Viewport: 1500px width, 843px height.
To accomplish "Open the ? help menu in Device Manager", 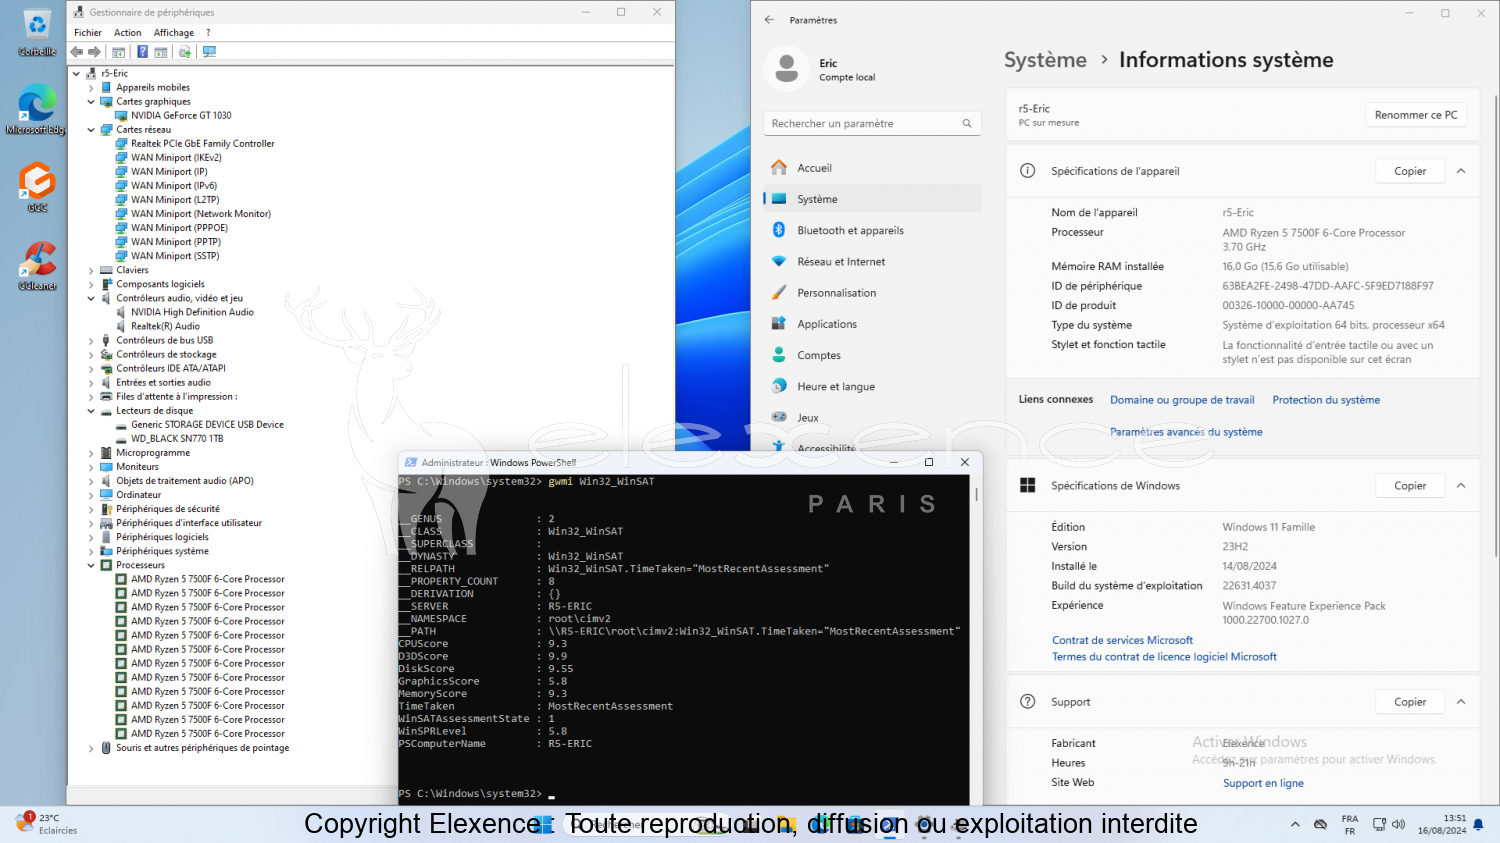I will coord(208,33).
